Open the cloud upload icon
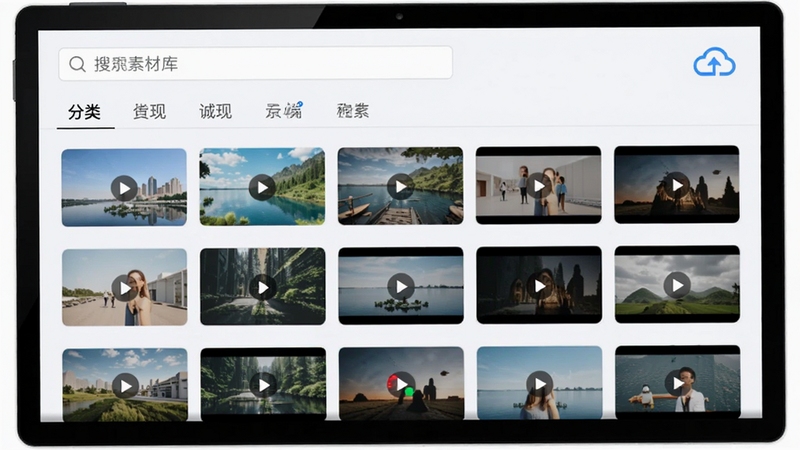The image size is (800, 450). pos(714,63)
